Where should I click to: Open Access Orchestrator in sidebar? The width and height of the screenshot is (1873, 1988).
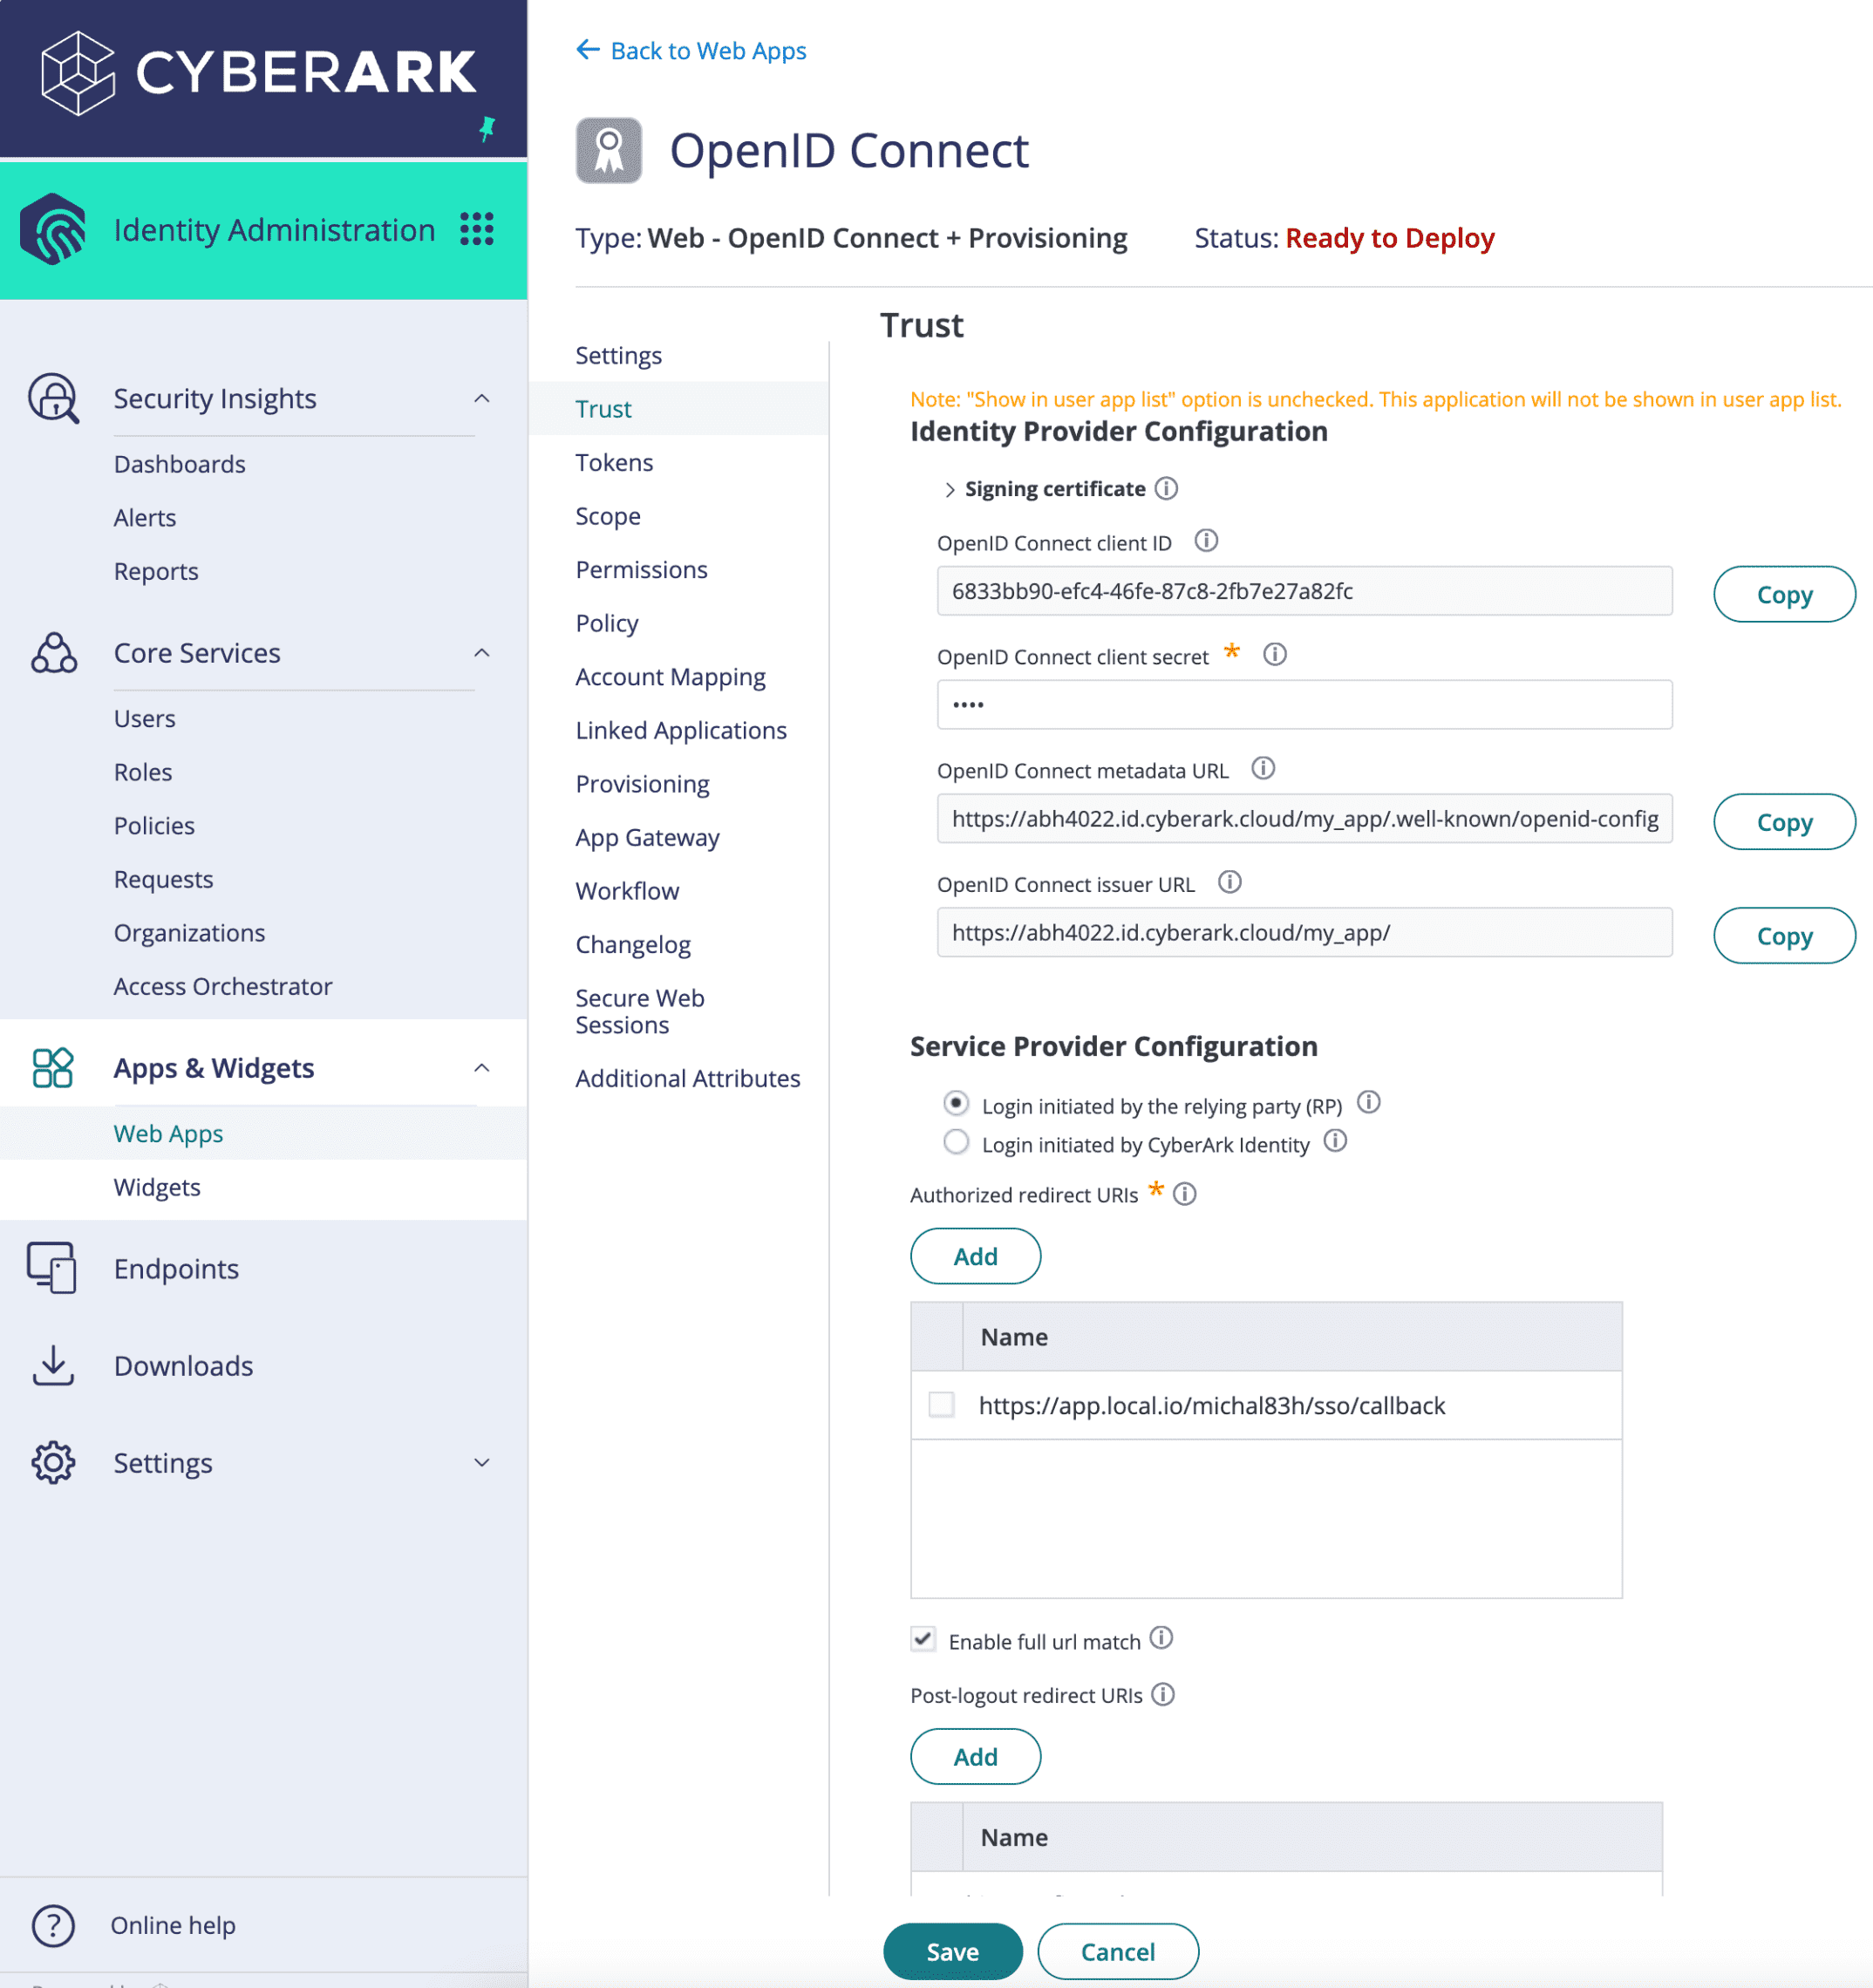(x=222, y=986)
